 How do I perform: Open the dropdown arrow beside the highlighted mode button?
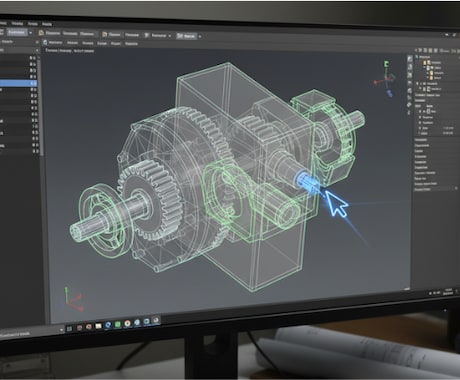tap(30, 33)
